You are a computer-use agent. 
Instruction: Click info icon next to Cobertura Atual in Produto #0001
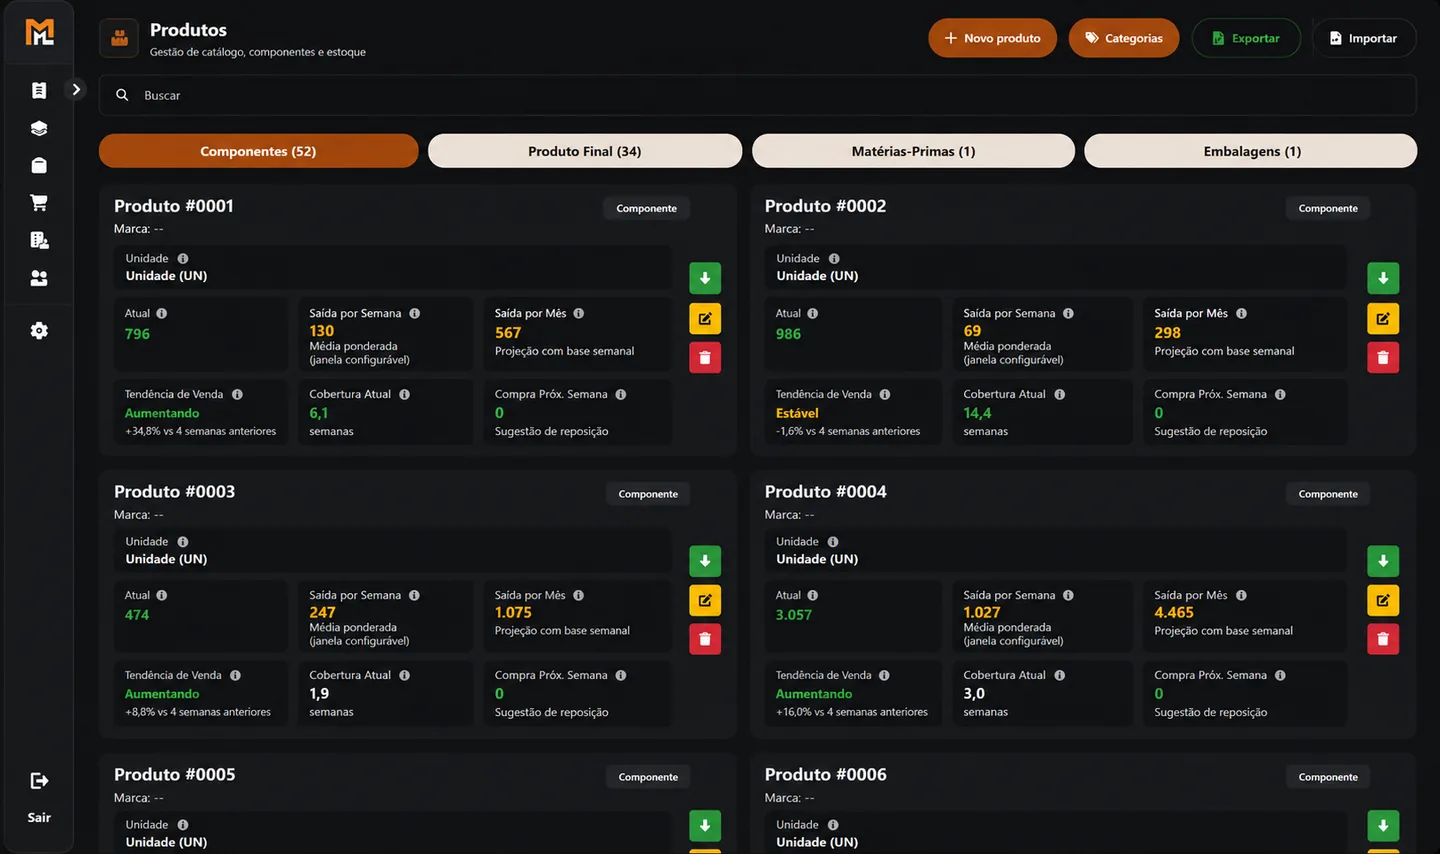tap(404, 394)
